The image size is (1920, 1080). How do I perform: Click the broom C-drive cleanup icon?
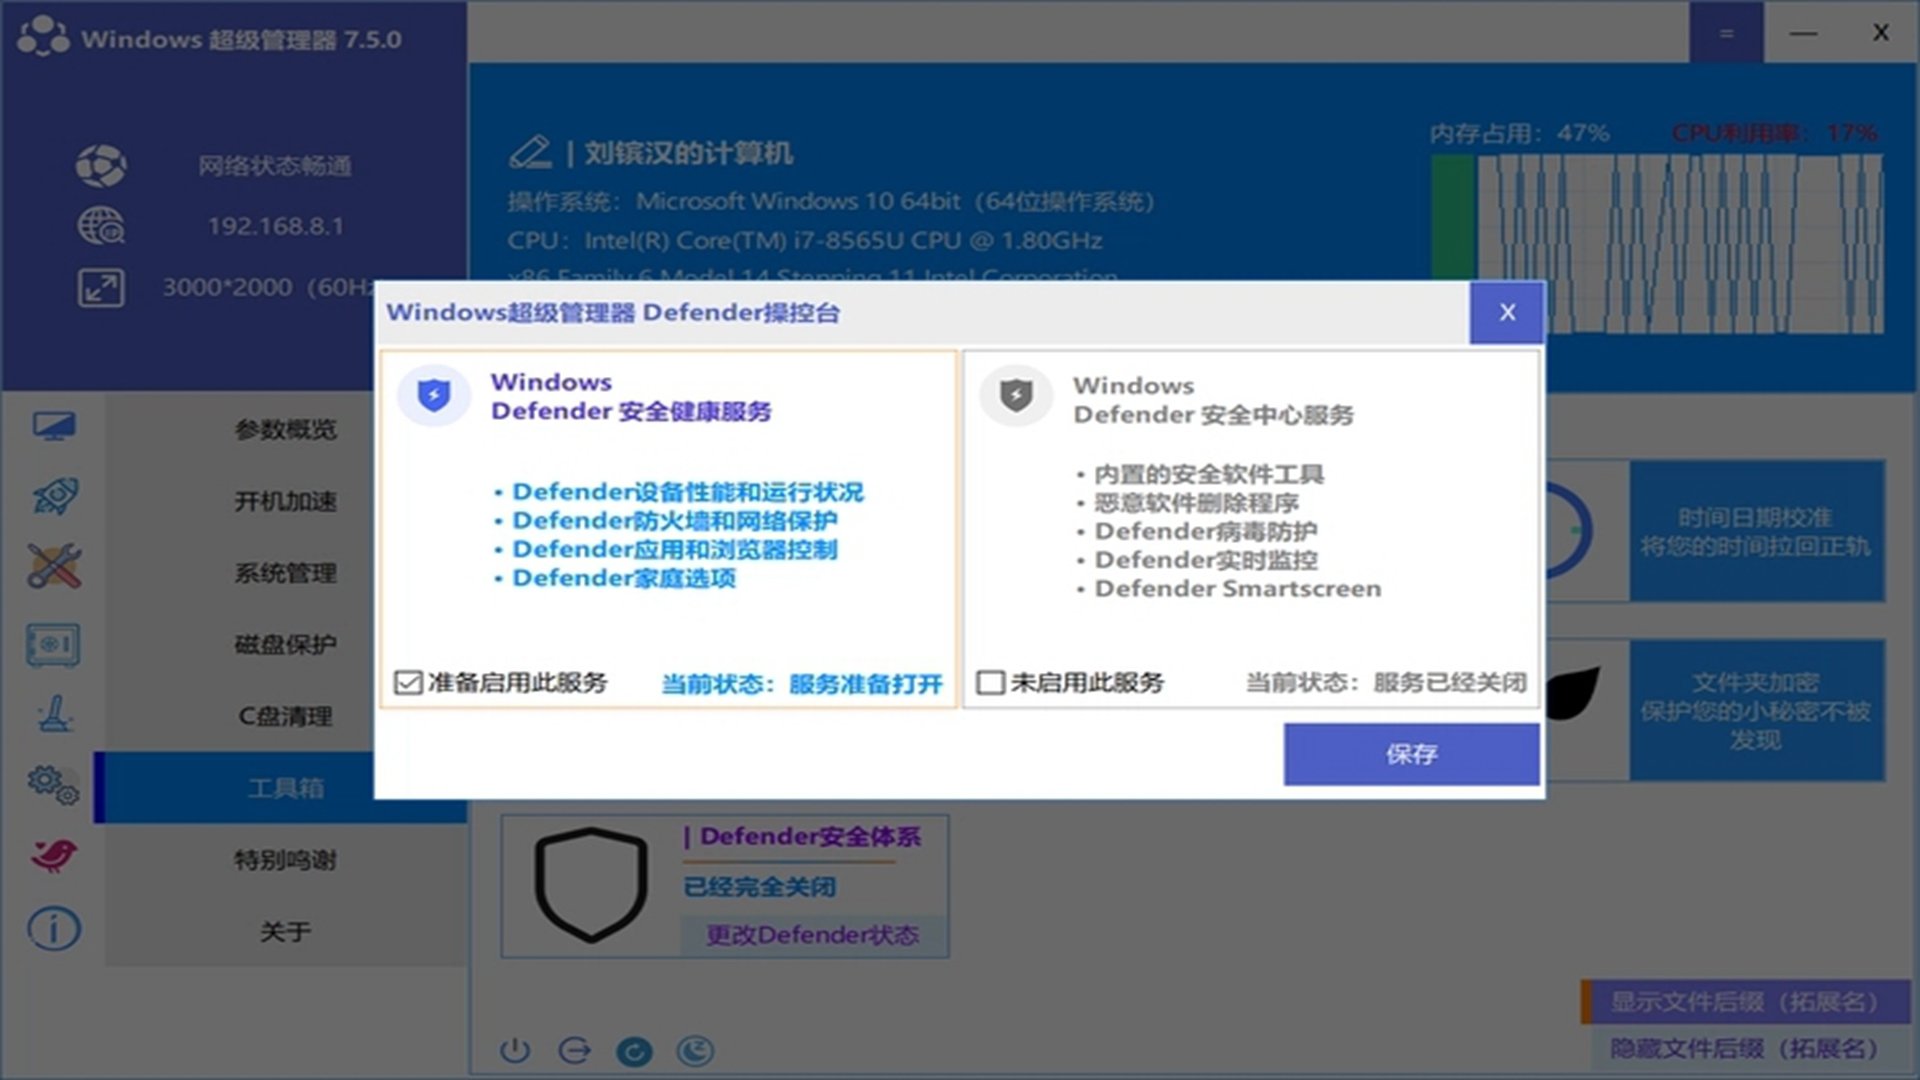click(54, 715)
